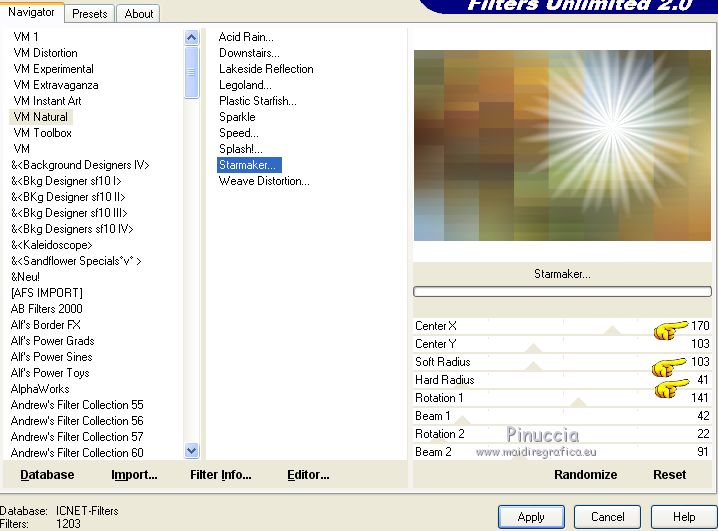This screenshot has height=531, width=718.
Task: Select the plain VM category
Action: coord(22,149)
